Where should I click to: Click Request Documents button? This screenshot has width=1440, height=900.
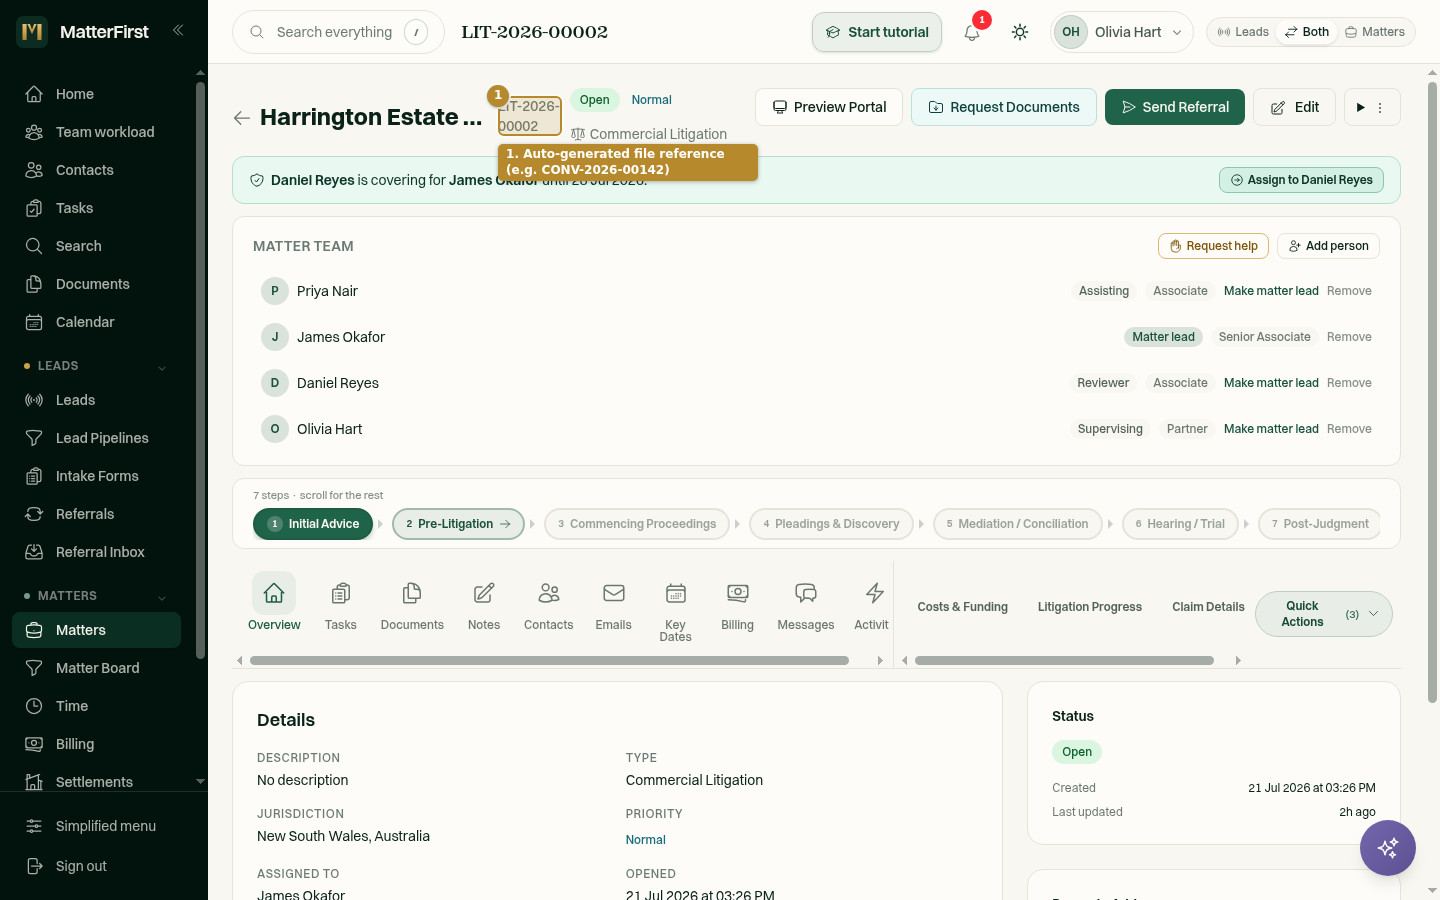1004,107
